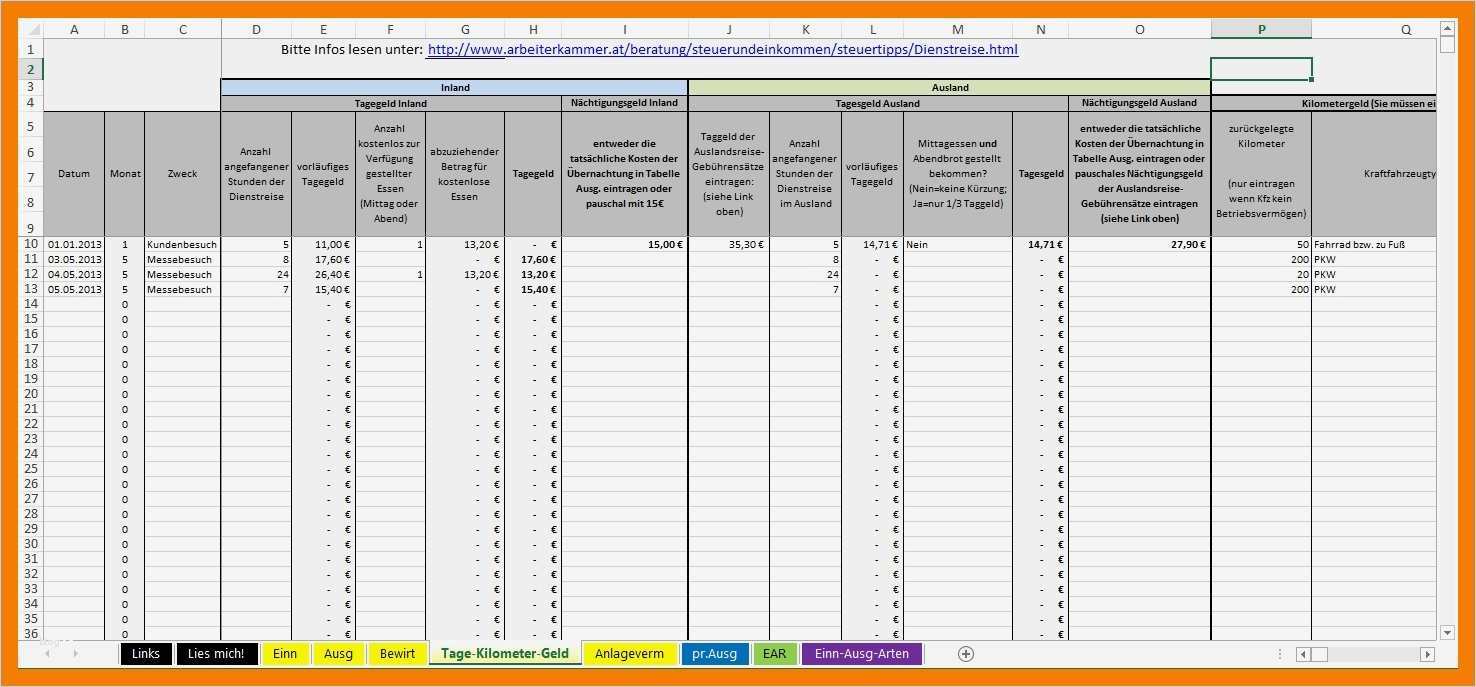Select row header 10
Screen dimensions: 1476x687
point(30,243)
